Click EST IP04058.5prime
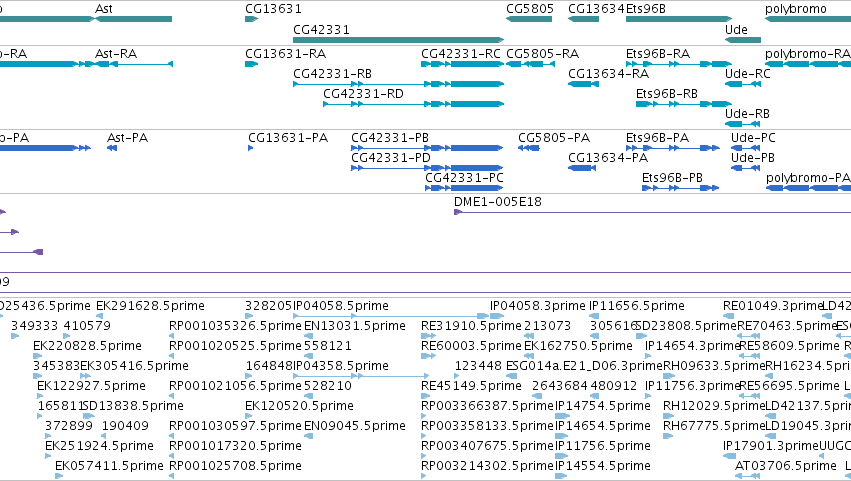Viewport: 851px width, 481px height. pyautogui.click(x=341, y=306)
